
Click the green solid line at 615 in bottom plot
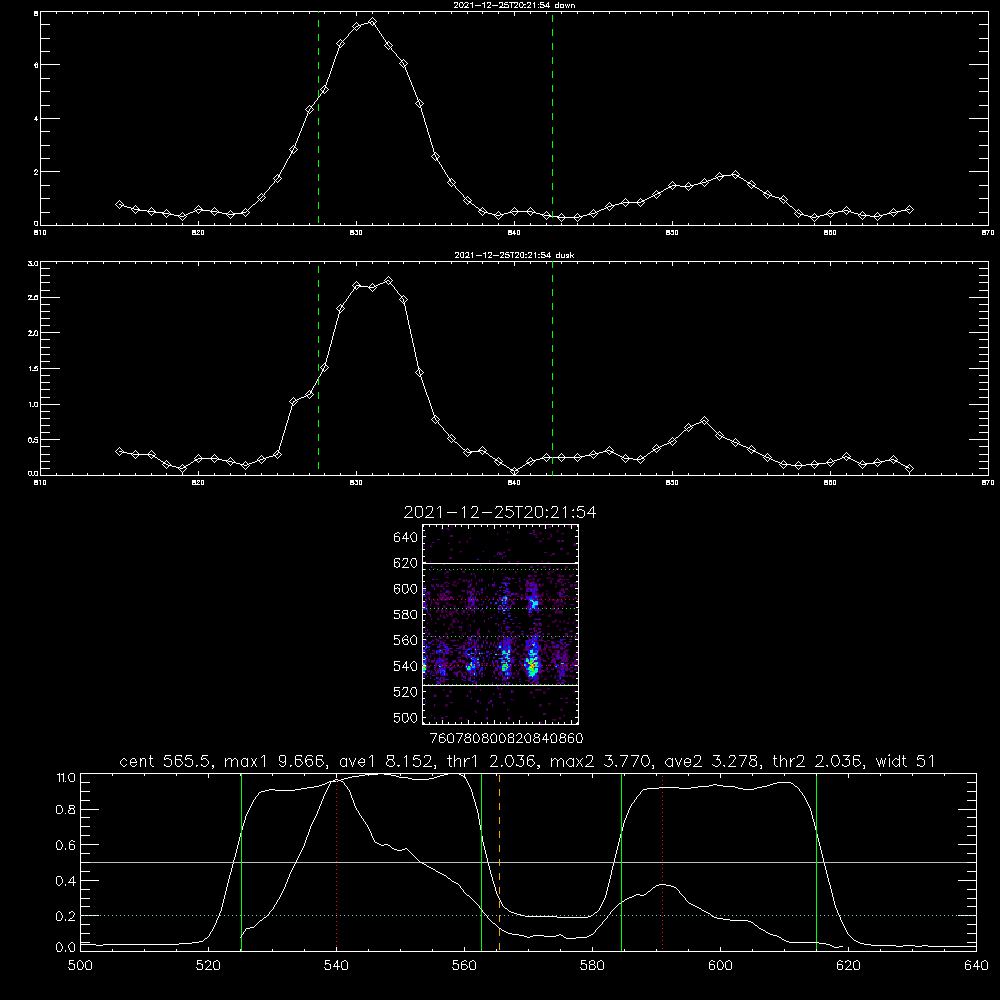(x=816, y=862)
